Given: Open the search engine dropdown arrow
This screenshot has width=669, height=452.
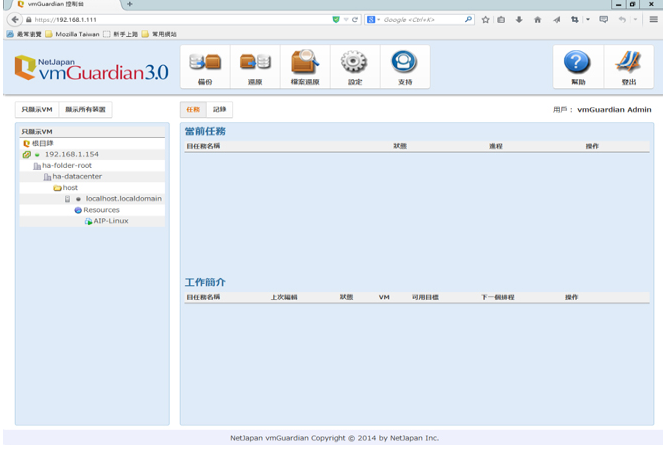Looking at the screenshot, I should (x=378, y=20).
